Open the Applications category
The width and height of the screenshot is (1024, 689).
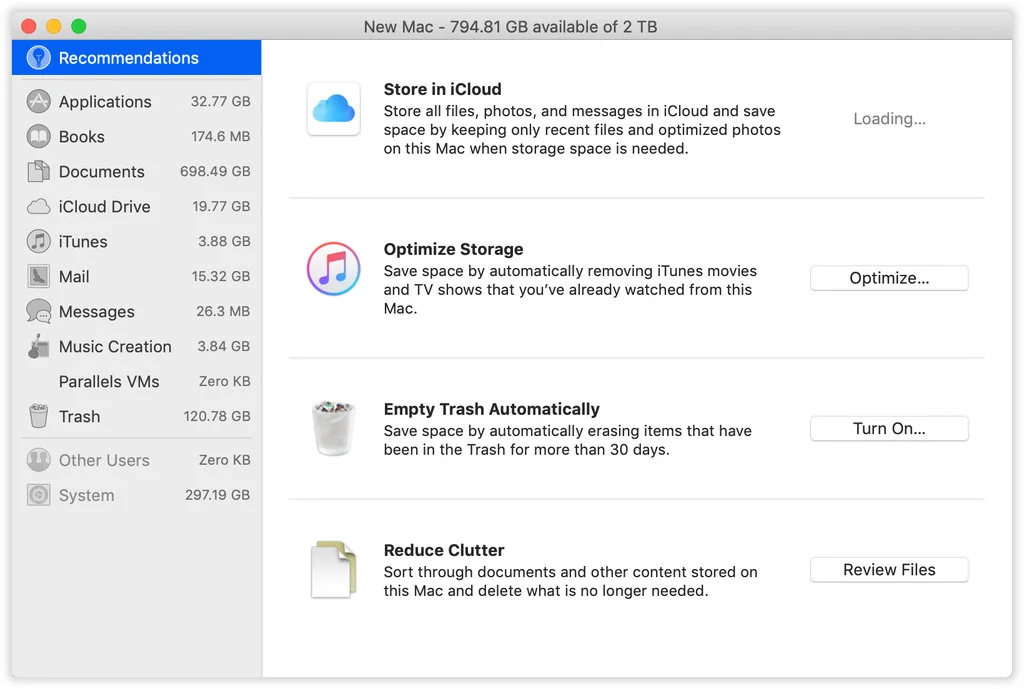(136, 101)
